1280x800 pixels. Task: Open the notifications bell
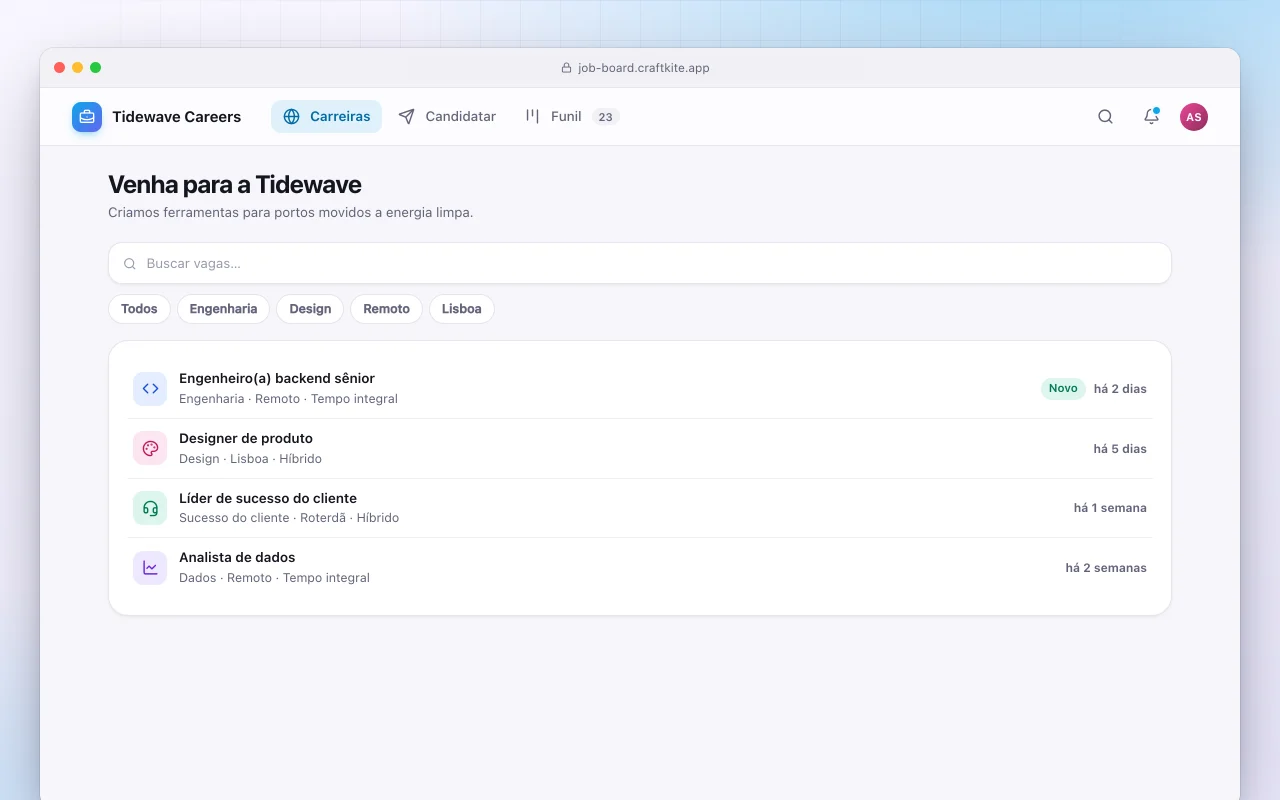click(x=1151, y=117)
